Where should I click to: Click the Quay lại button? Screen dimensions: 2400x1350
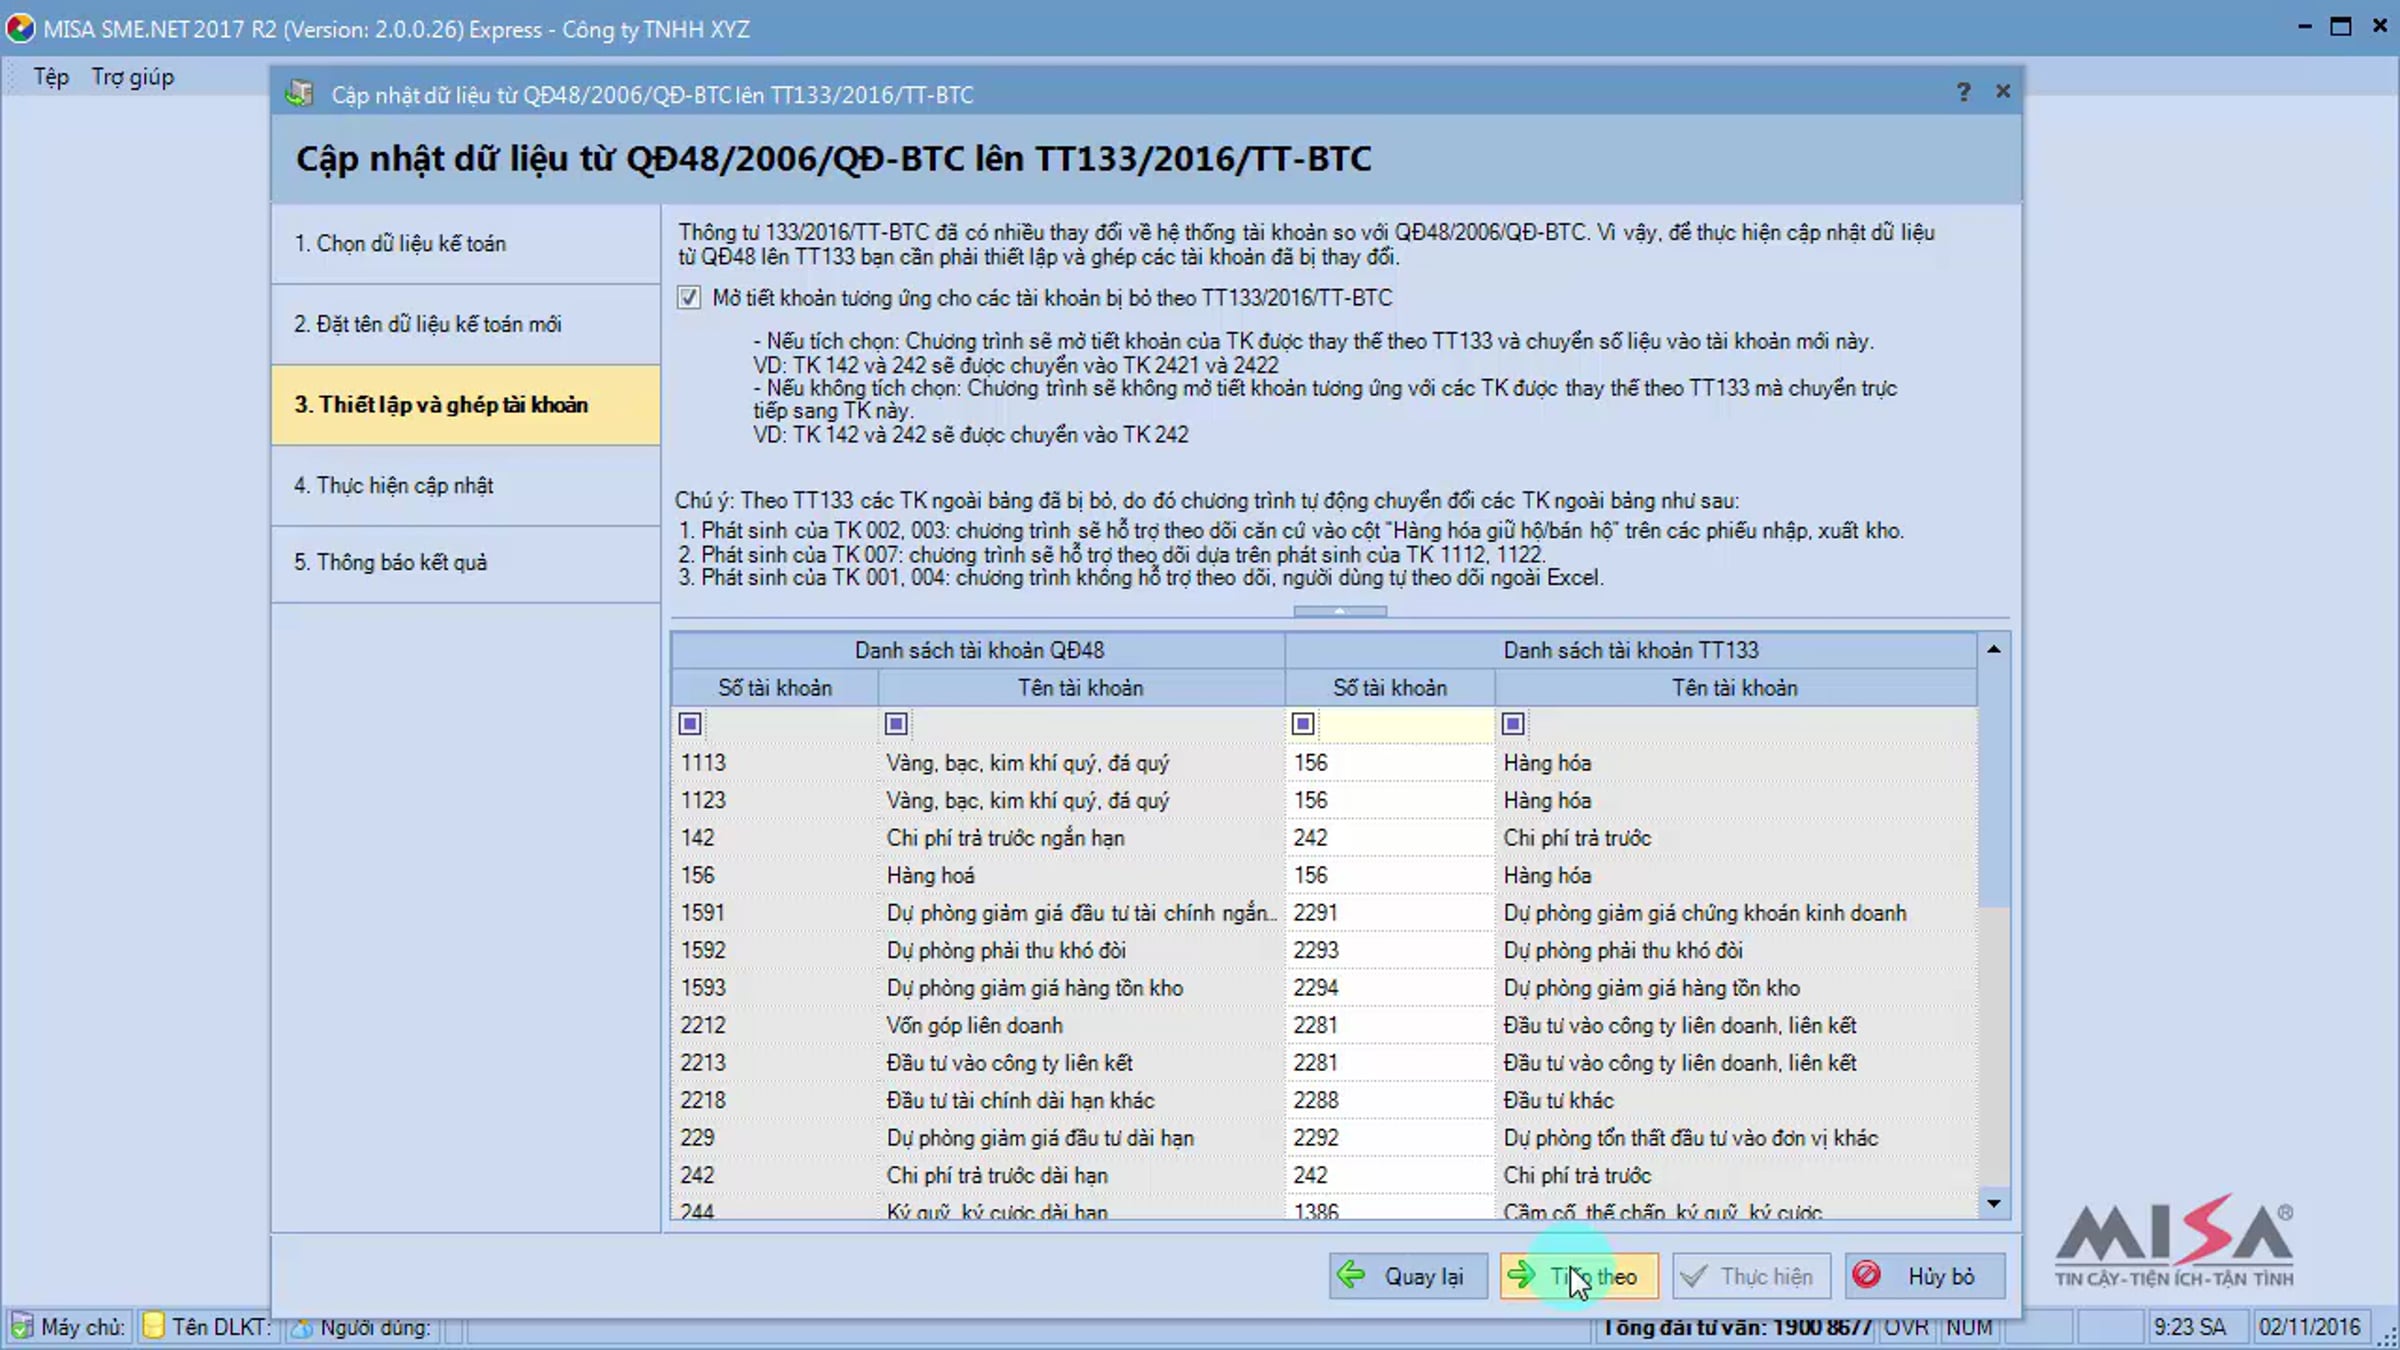pos(1408,1276)
